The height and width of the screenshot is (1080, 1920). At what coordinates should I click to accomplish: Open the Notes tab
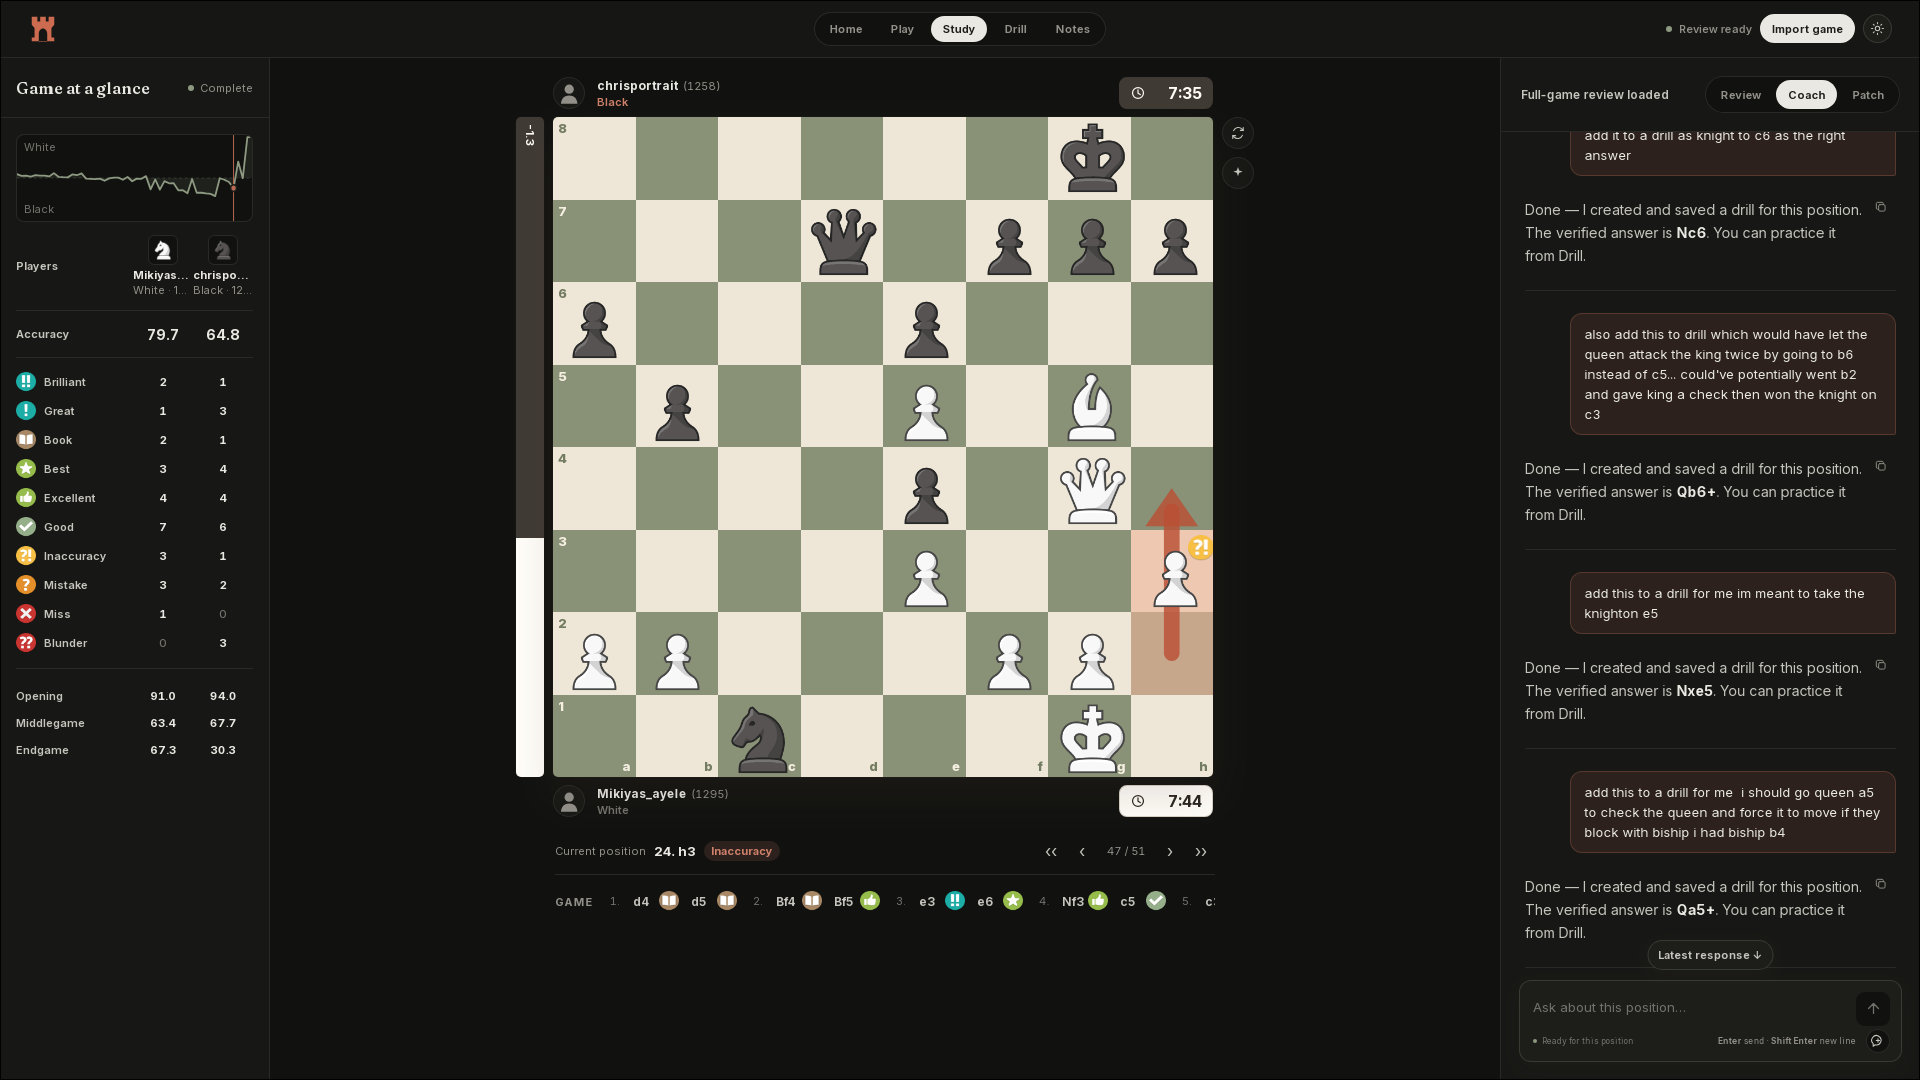[x=1073, y=29]
